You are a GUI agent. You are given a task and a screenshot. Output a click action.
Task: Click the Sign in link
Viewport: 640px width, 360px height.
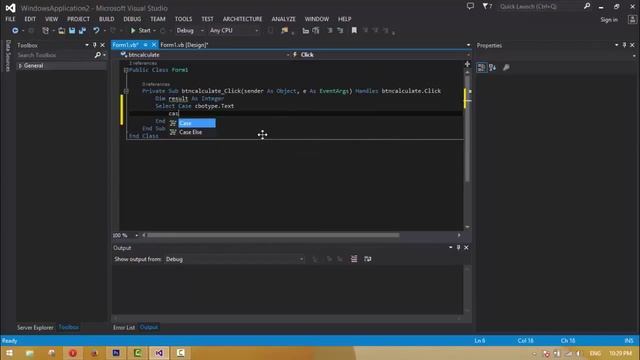click(x=609, y=20)
